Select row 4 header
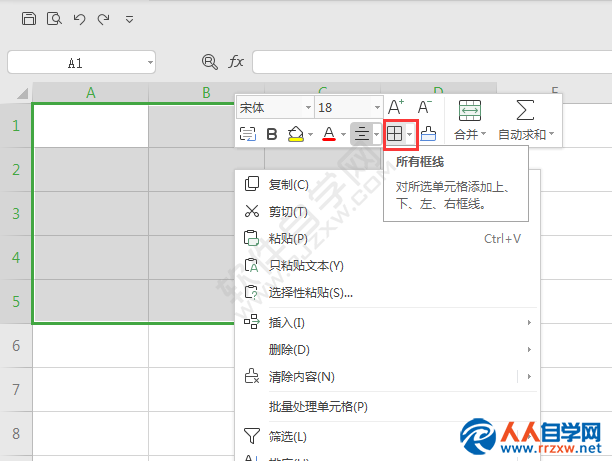612x461 pixels. click(16, 258)
